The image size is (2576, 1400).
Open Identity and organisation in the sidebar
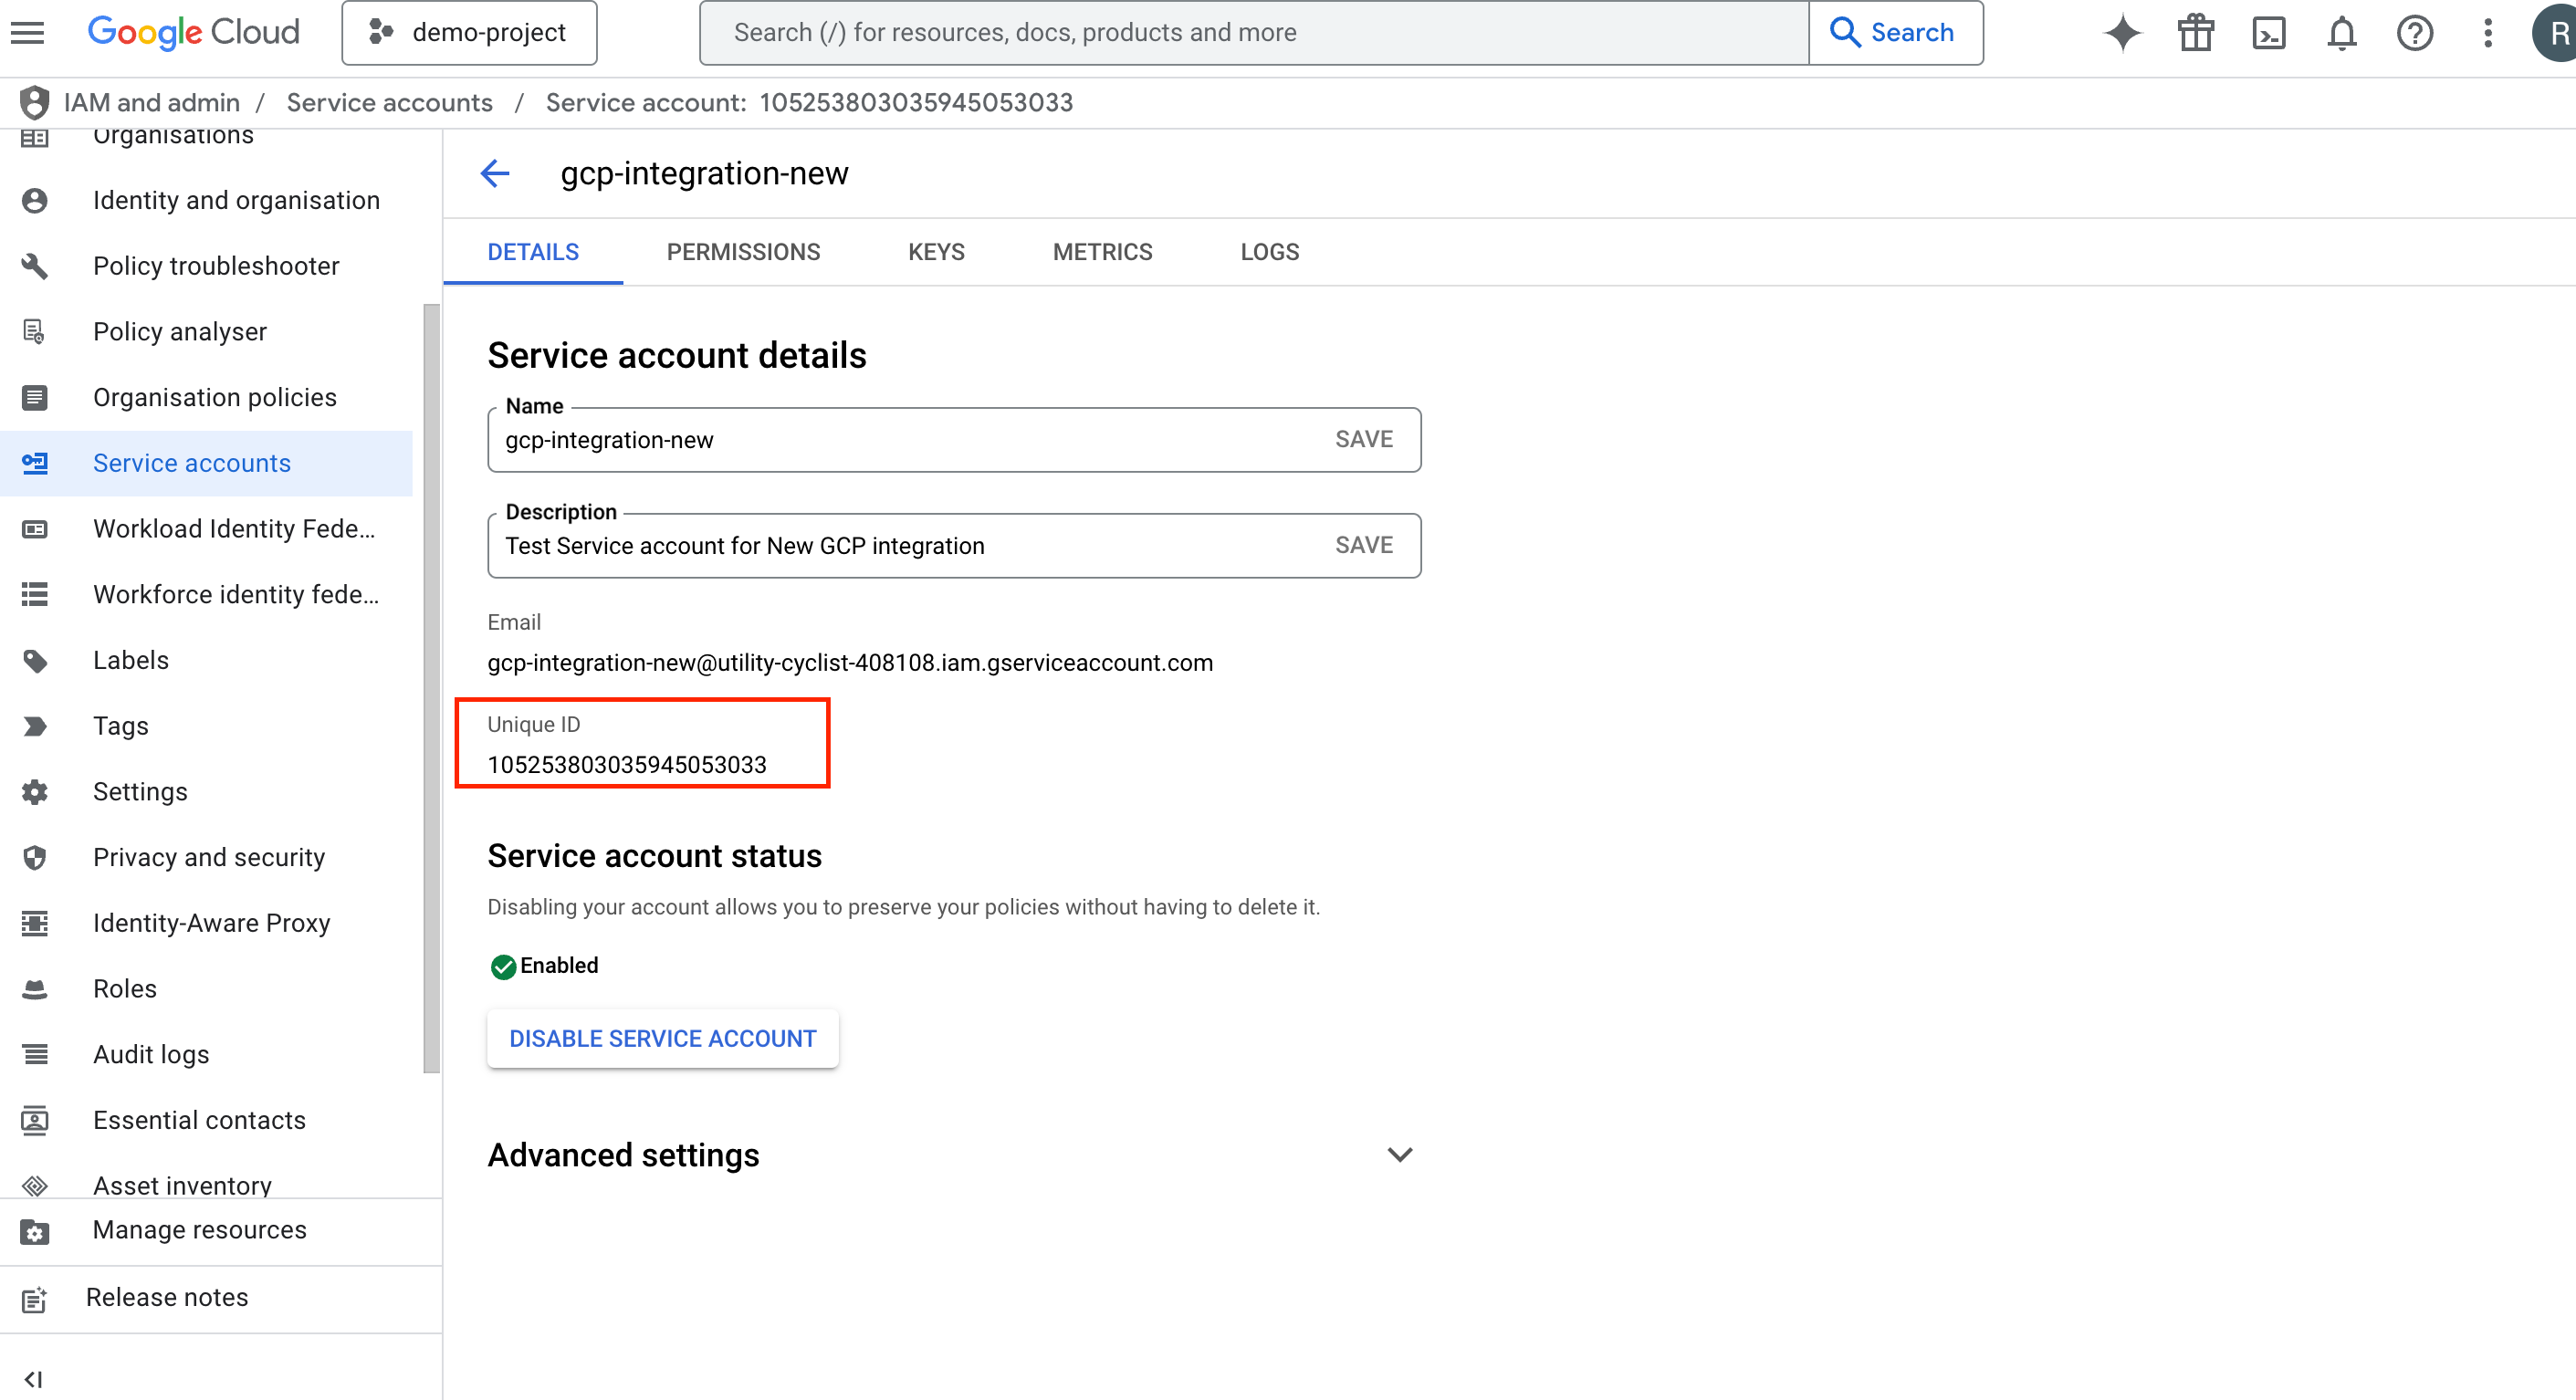point(206,200)
